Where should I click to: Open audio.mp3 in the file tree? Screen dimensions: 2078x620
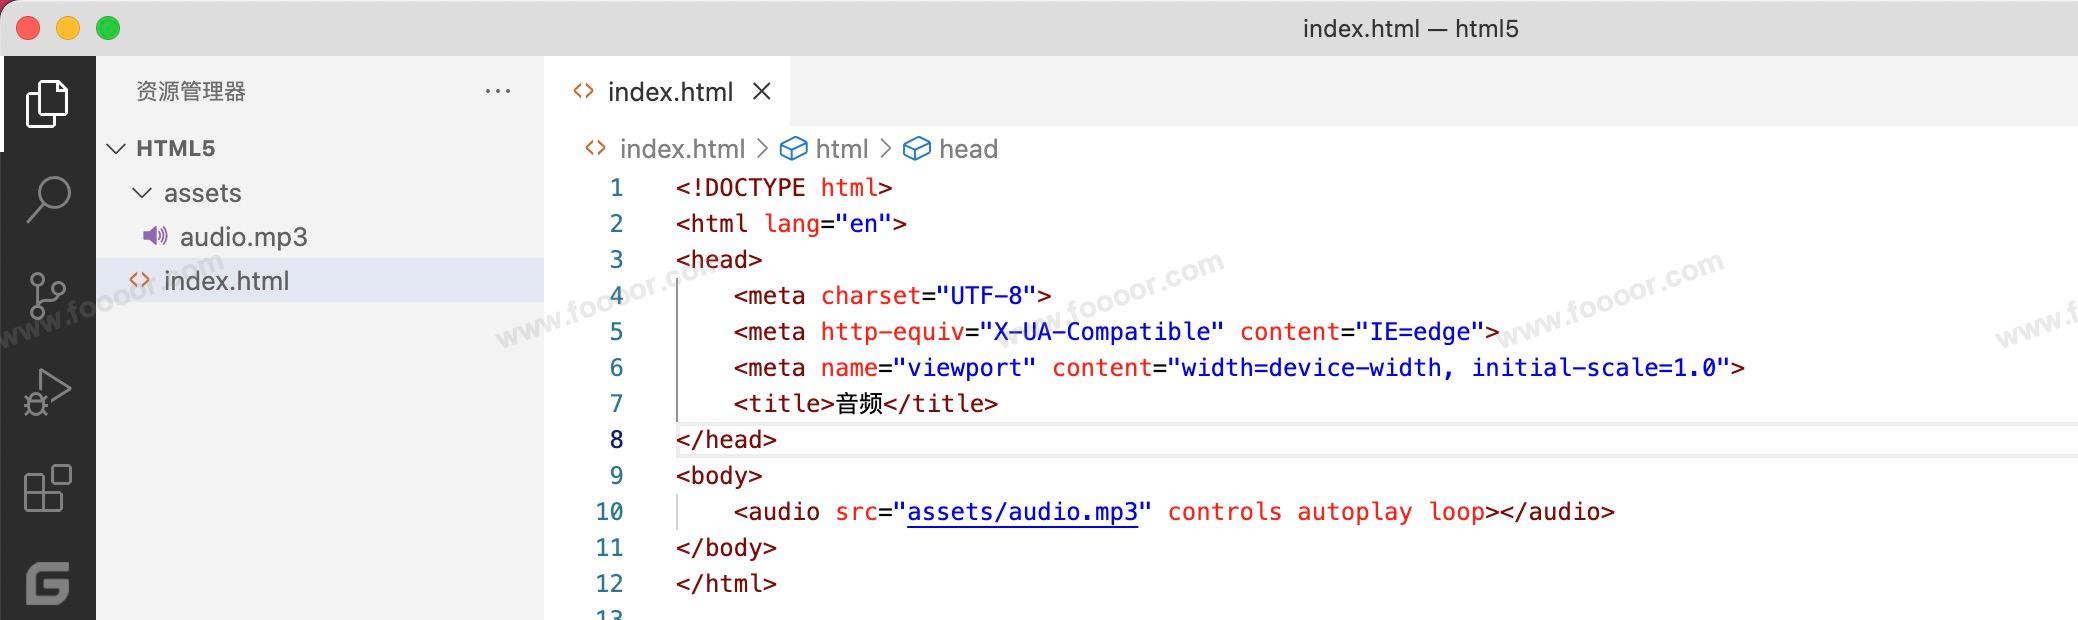click(x=243, y=237)
